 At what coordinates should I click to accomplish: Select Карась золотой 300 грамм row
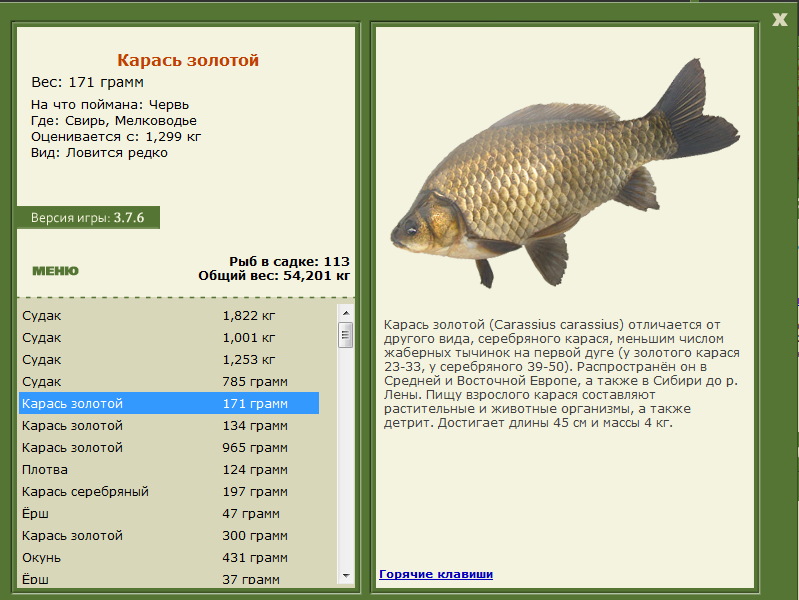point(169,535)
